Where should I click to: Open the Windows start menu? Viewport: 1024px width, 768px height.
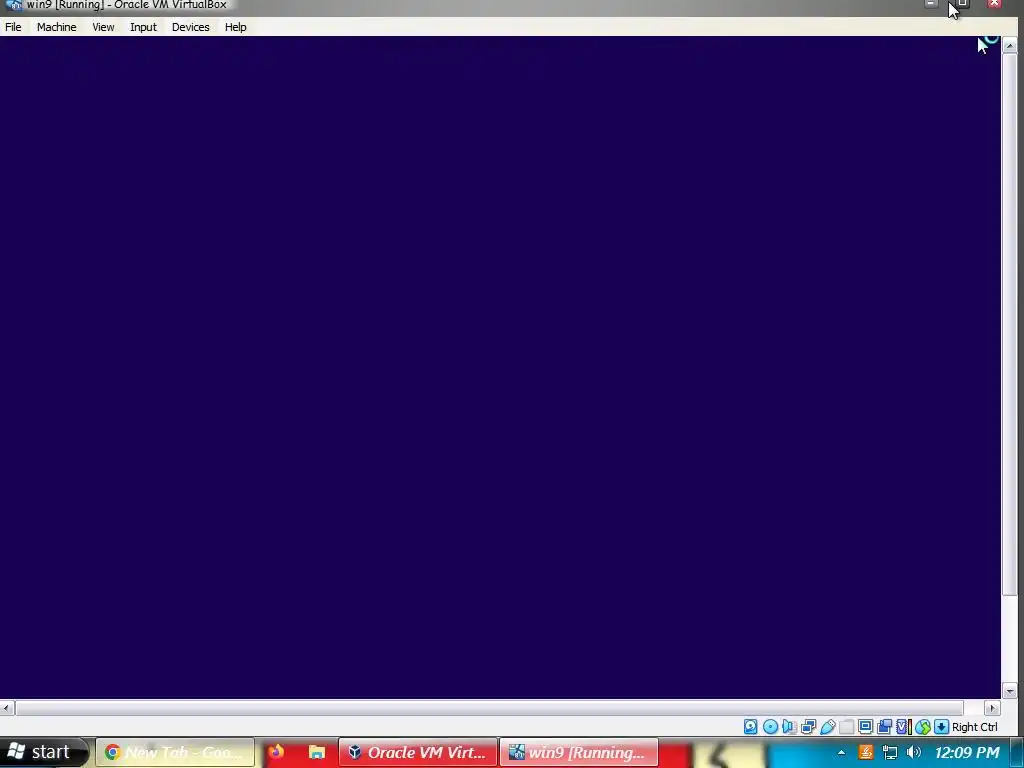(x=43, y=752)
